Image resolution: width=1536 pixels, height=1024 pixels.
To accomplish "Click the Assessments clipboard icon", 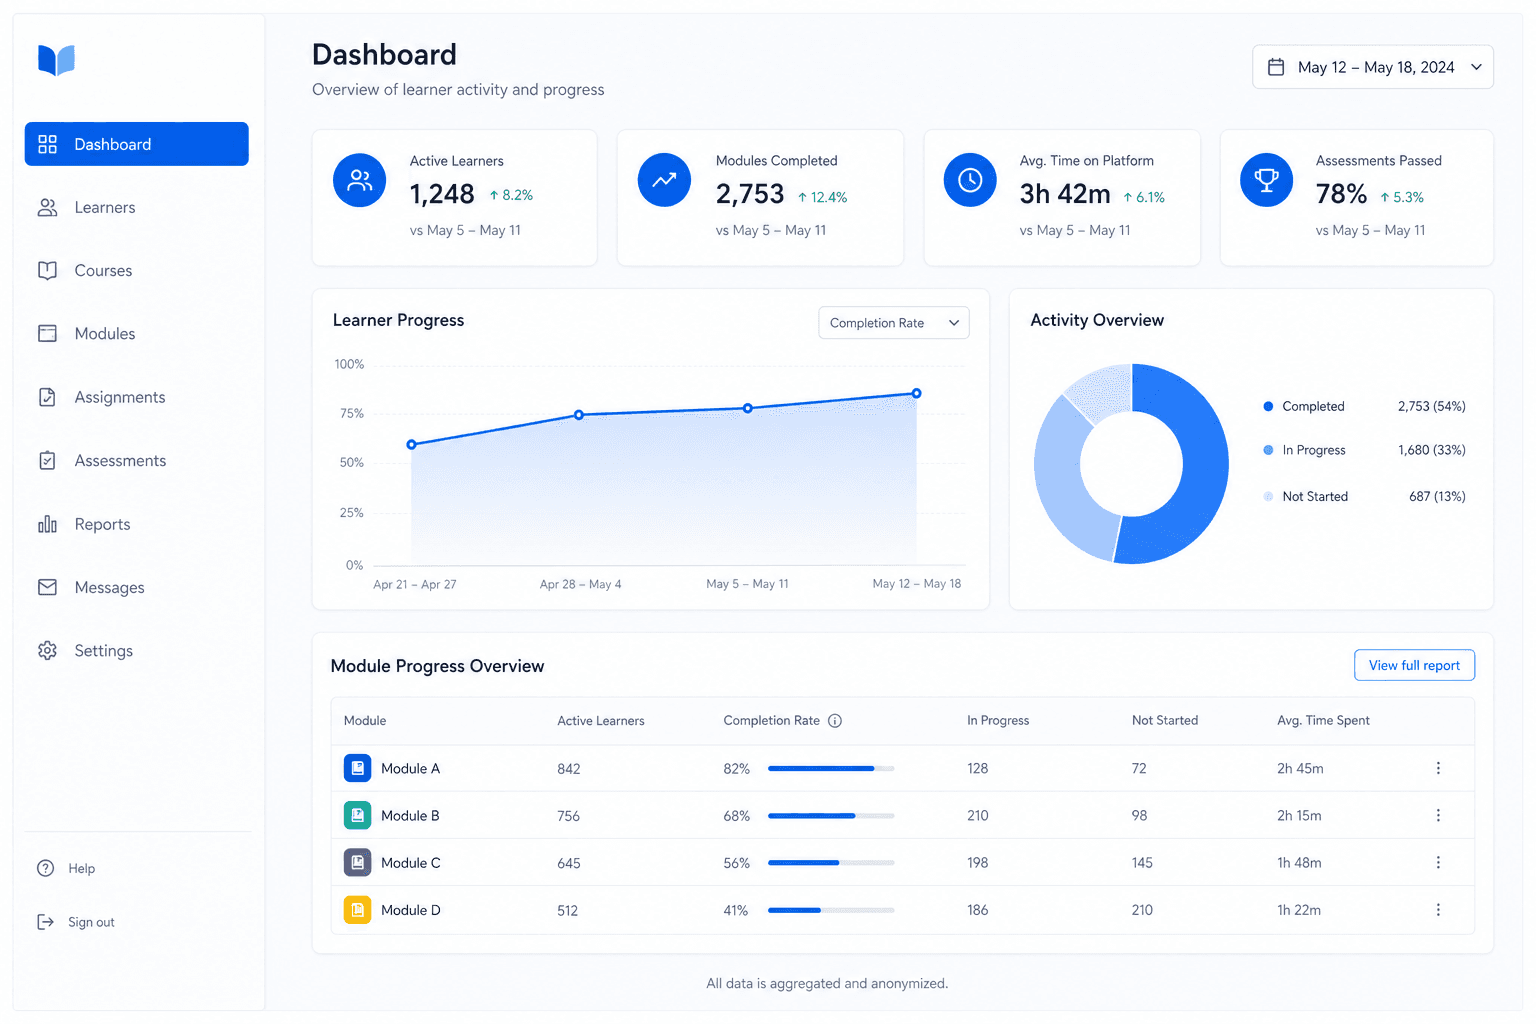I will [x=47, y=460].
